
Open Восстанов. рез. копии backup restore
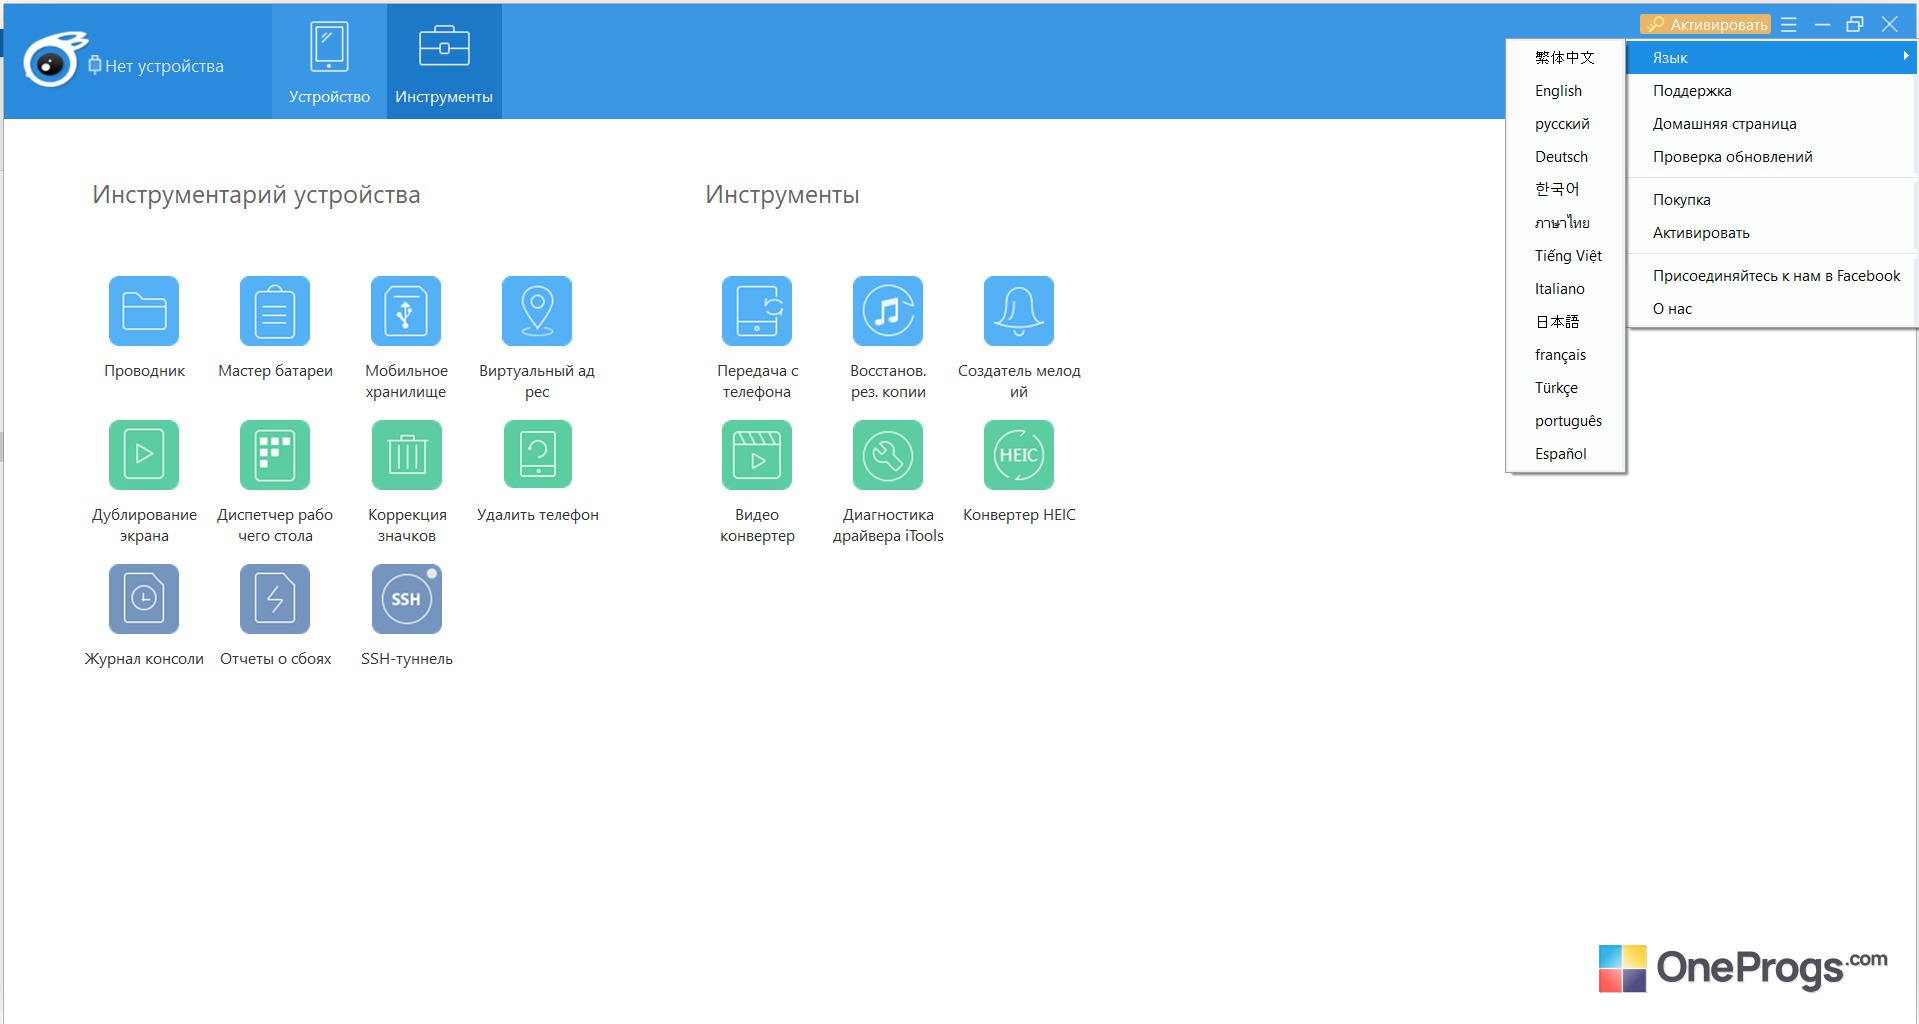coord(888,311)
